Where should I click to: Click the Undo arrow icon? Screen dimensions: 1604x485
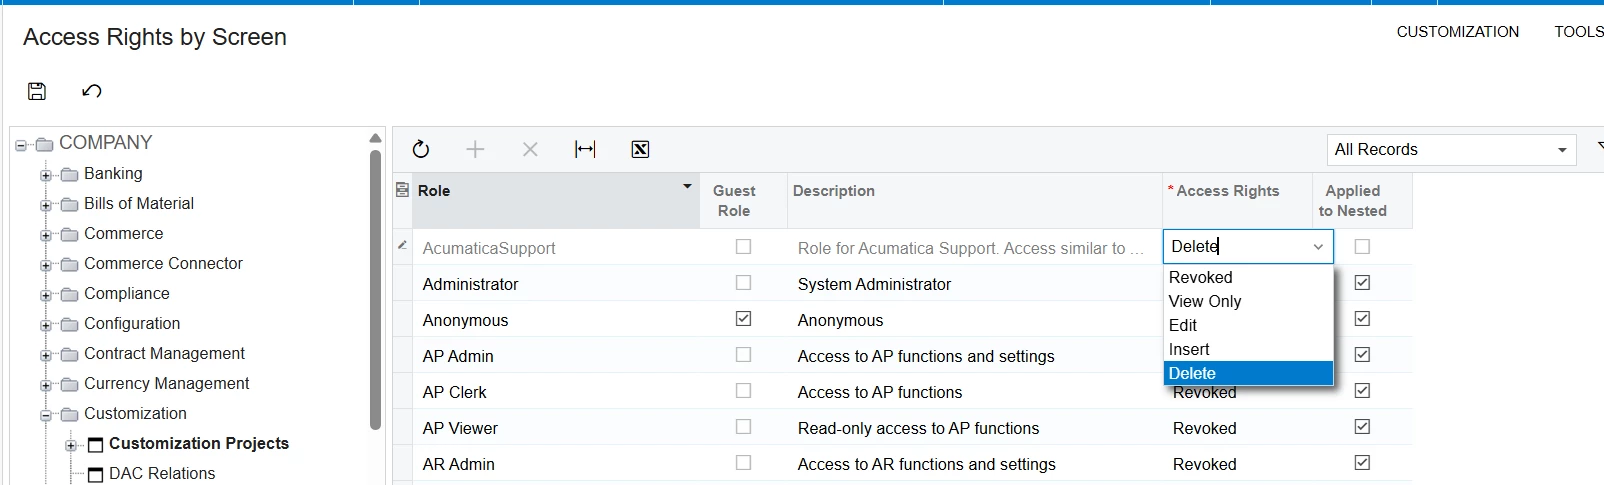point(92,91)
